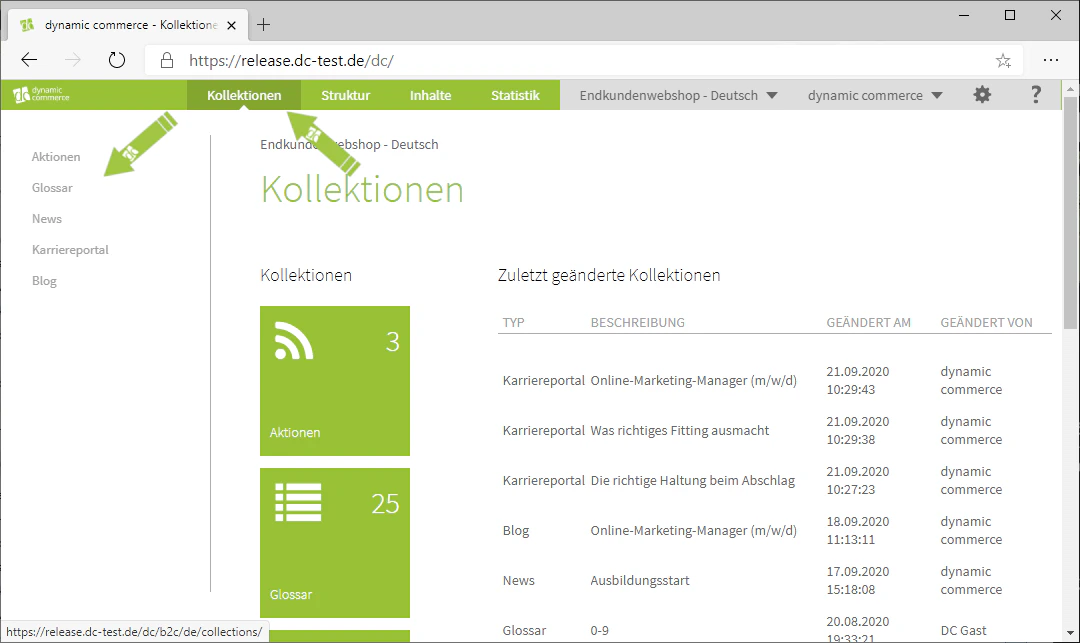Switch to the Inhalte tab
This screenshot has height=643, width=1080.
(x=430, y=95)
